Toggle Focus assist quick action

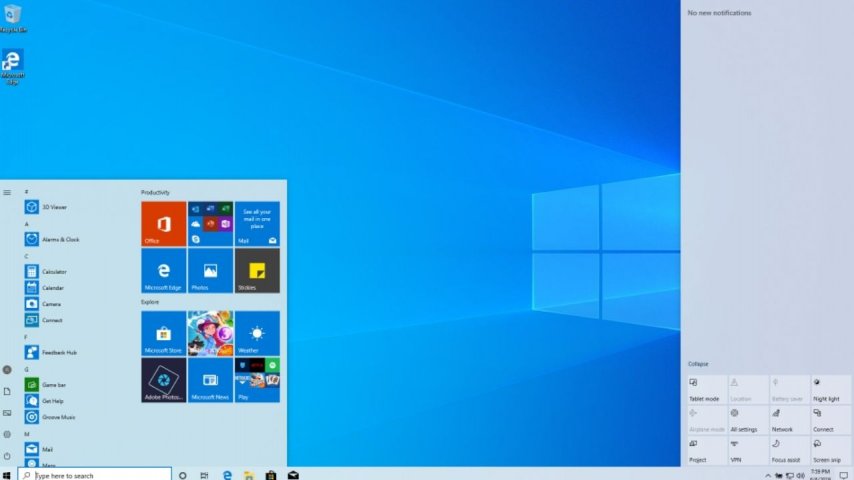point(789,451)
